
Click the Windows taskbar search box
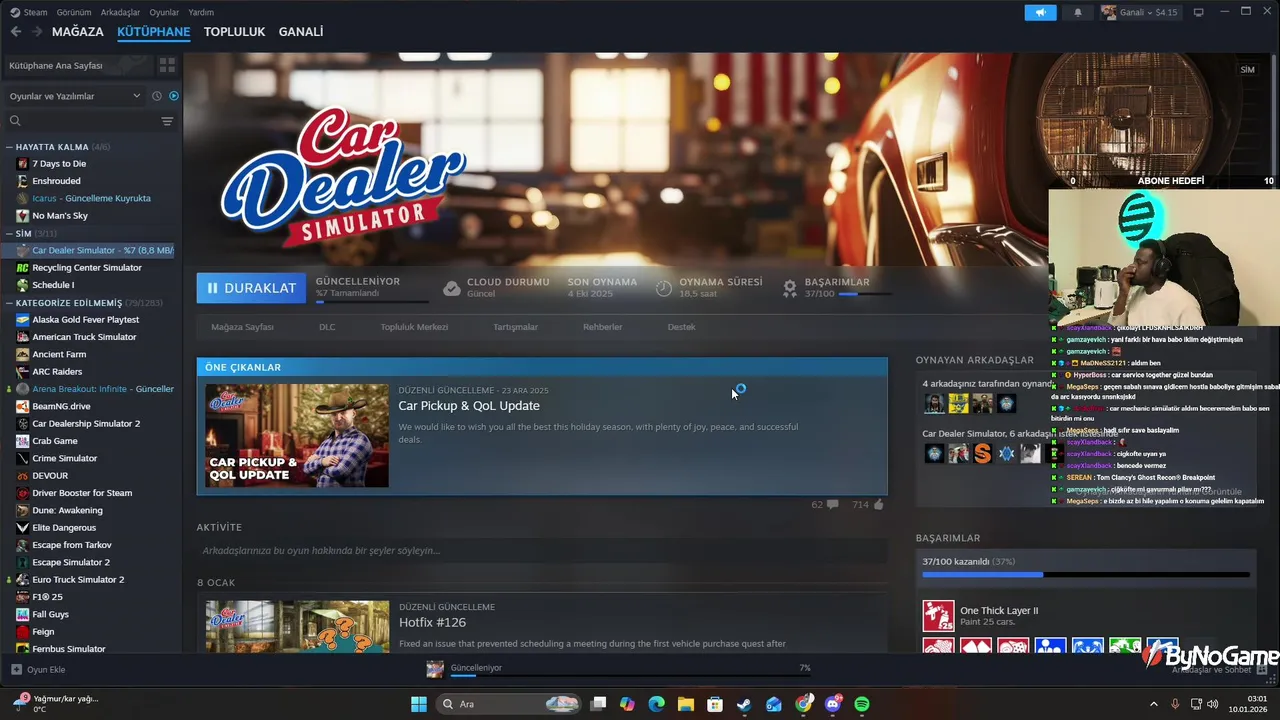pyautogui.click(x=509, y=704)
